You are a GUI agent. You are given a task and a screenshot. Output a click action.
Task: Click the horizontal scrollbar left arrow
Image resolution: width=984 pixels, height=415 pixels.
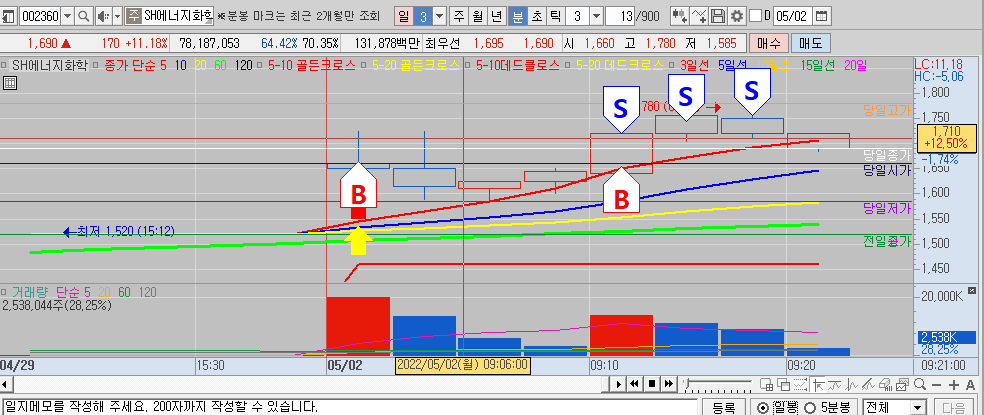click(x=6, y=384)
